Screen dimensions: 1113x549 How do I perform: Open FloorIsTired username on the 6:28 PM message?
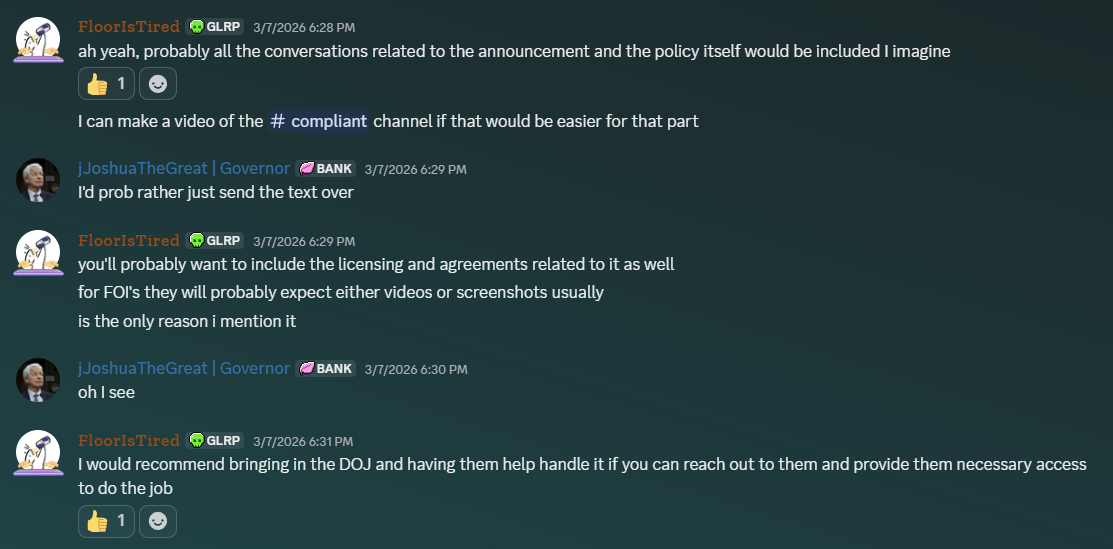click(129, 27)
